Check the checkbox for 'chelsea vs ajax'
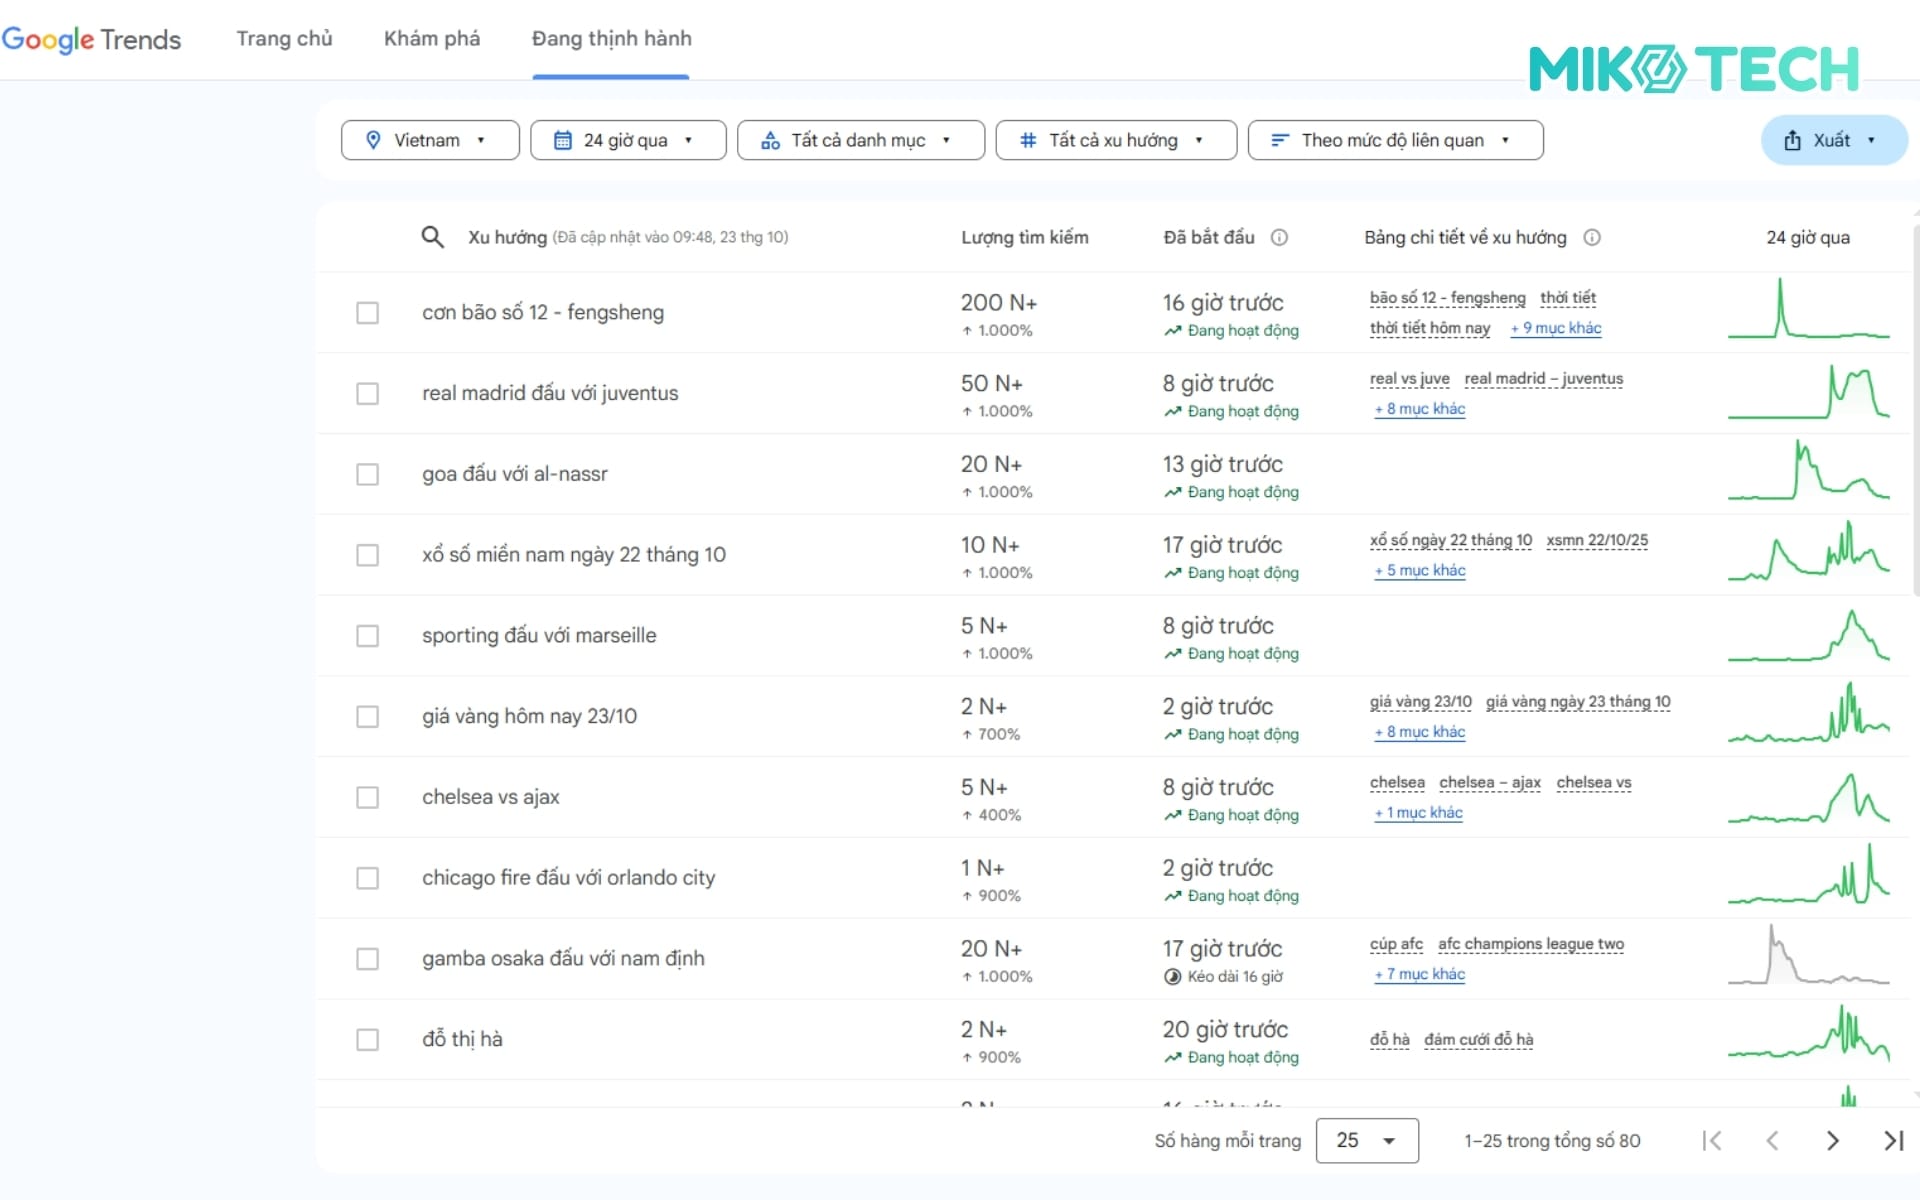This screenshot has height=1200, width=1920. pos(368,797)
